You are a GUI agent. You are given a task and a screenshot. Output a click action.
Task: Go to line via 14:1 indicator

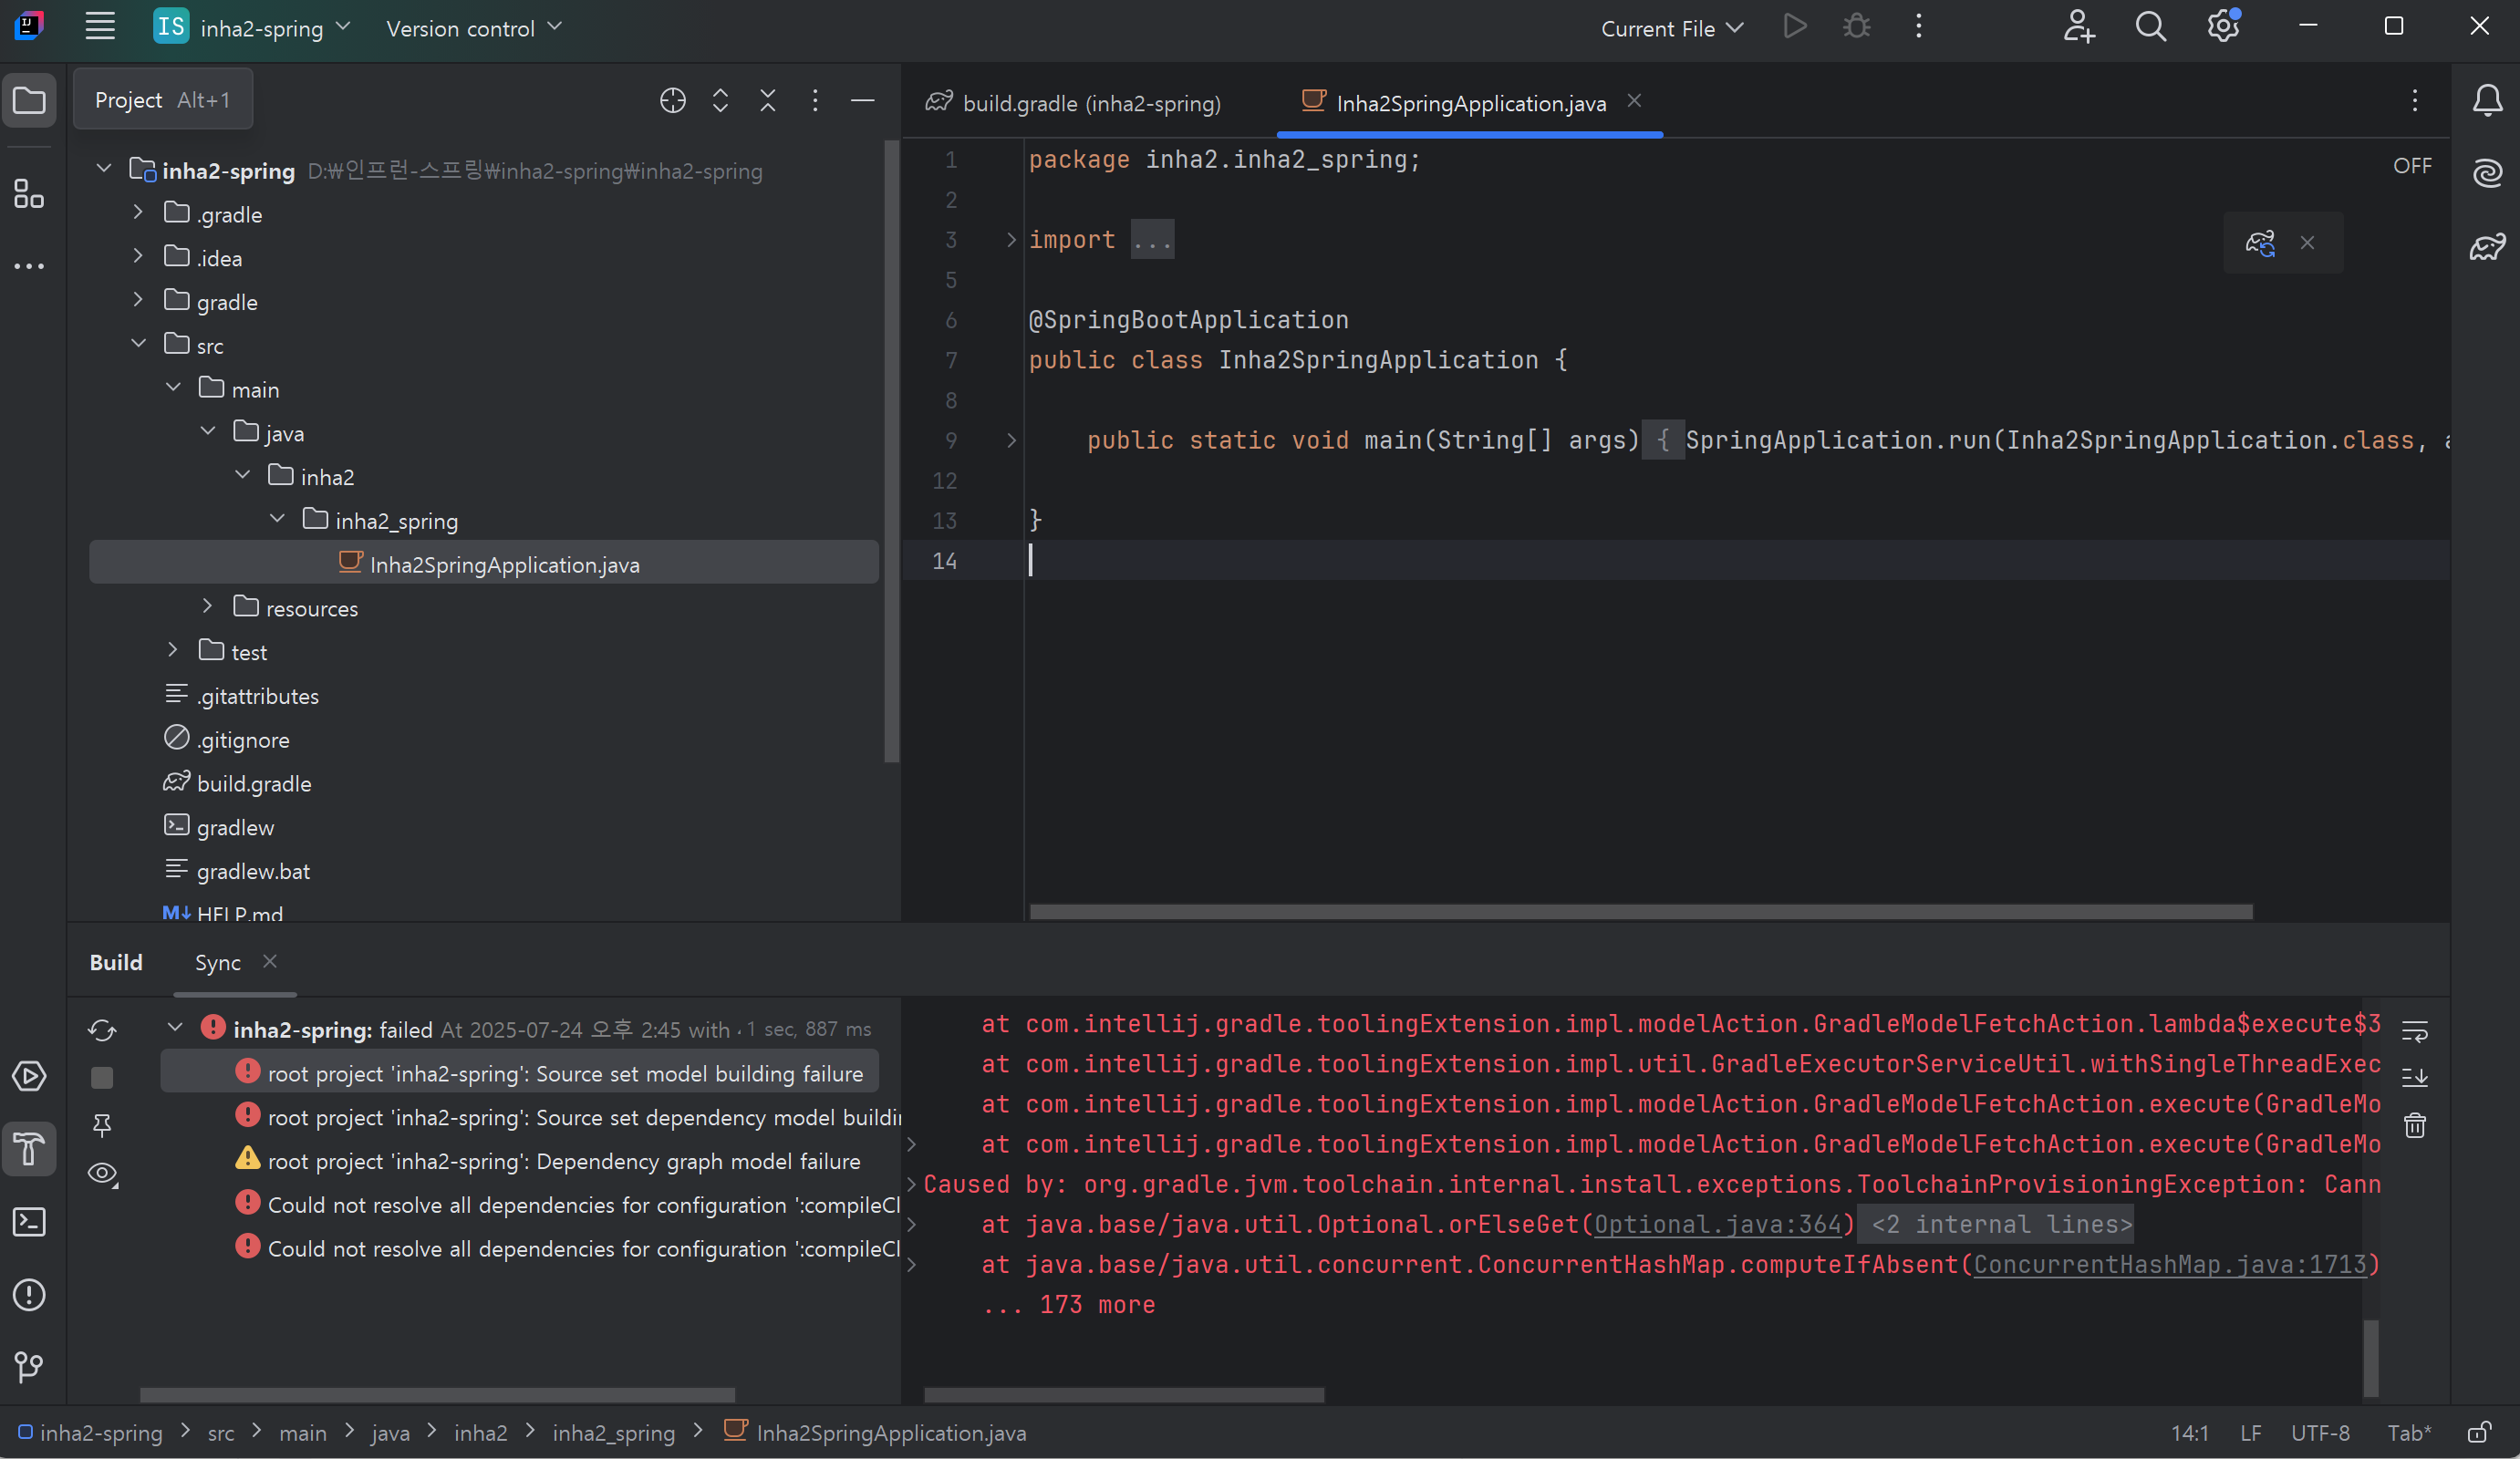[x=2189, y=1433]
